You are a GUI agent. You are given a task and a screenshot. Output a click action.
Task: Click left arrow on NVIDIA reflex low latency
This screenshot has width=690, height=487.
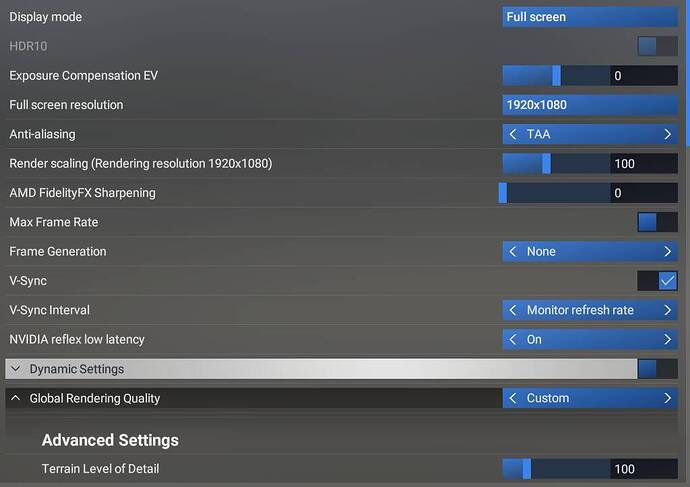[x=514, y=340]
